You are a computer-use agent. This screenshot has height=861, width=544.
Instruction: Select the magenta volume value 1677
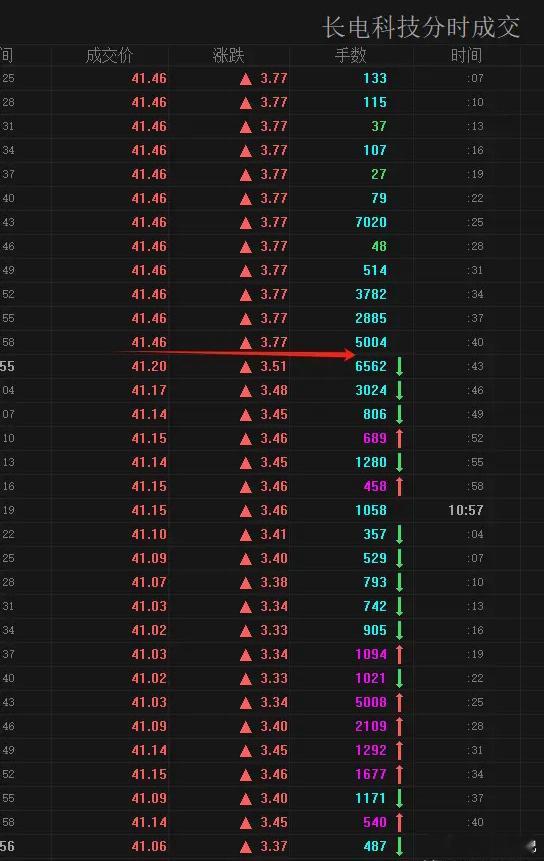tap(371, 774)
